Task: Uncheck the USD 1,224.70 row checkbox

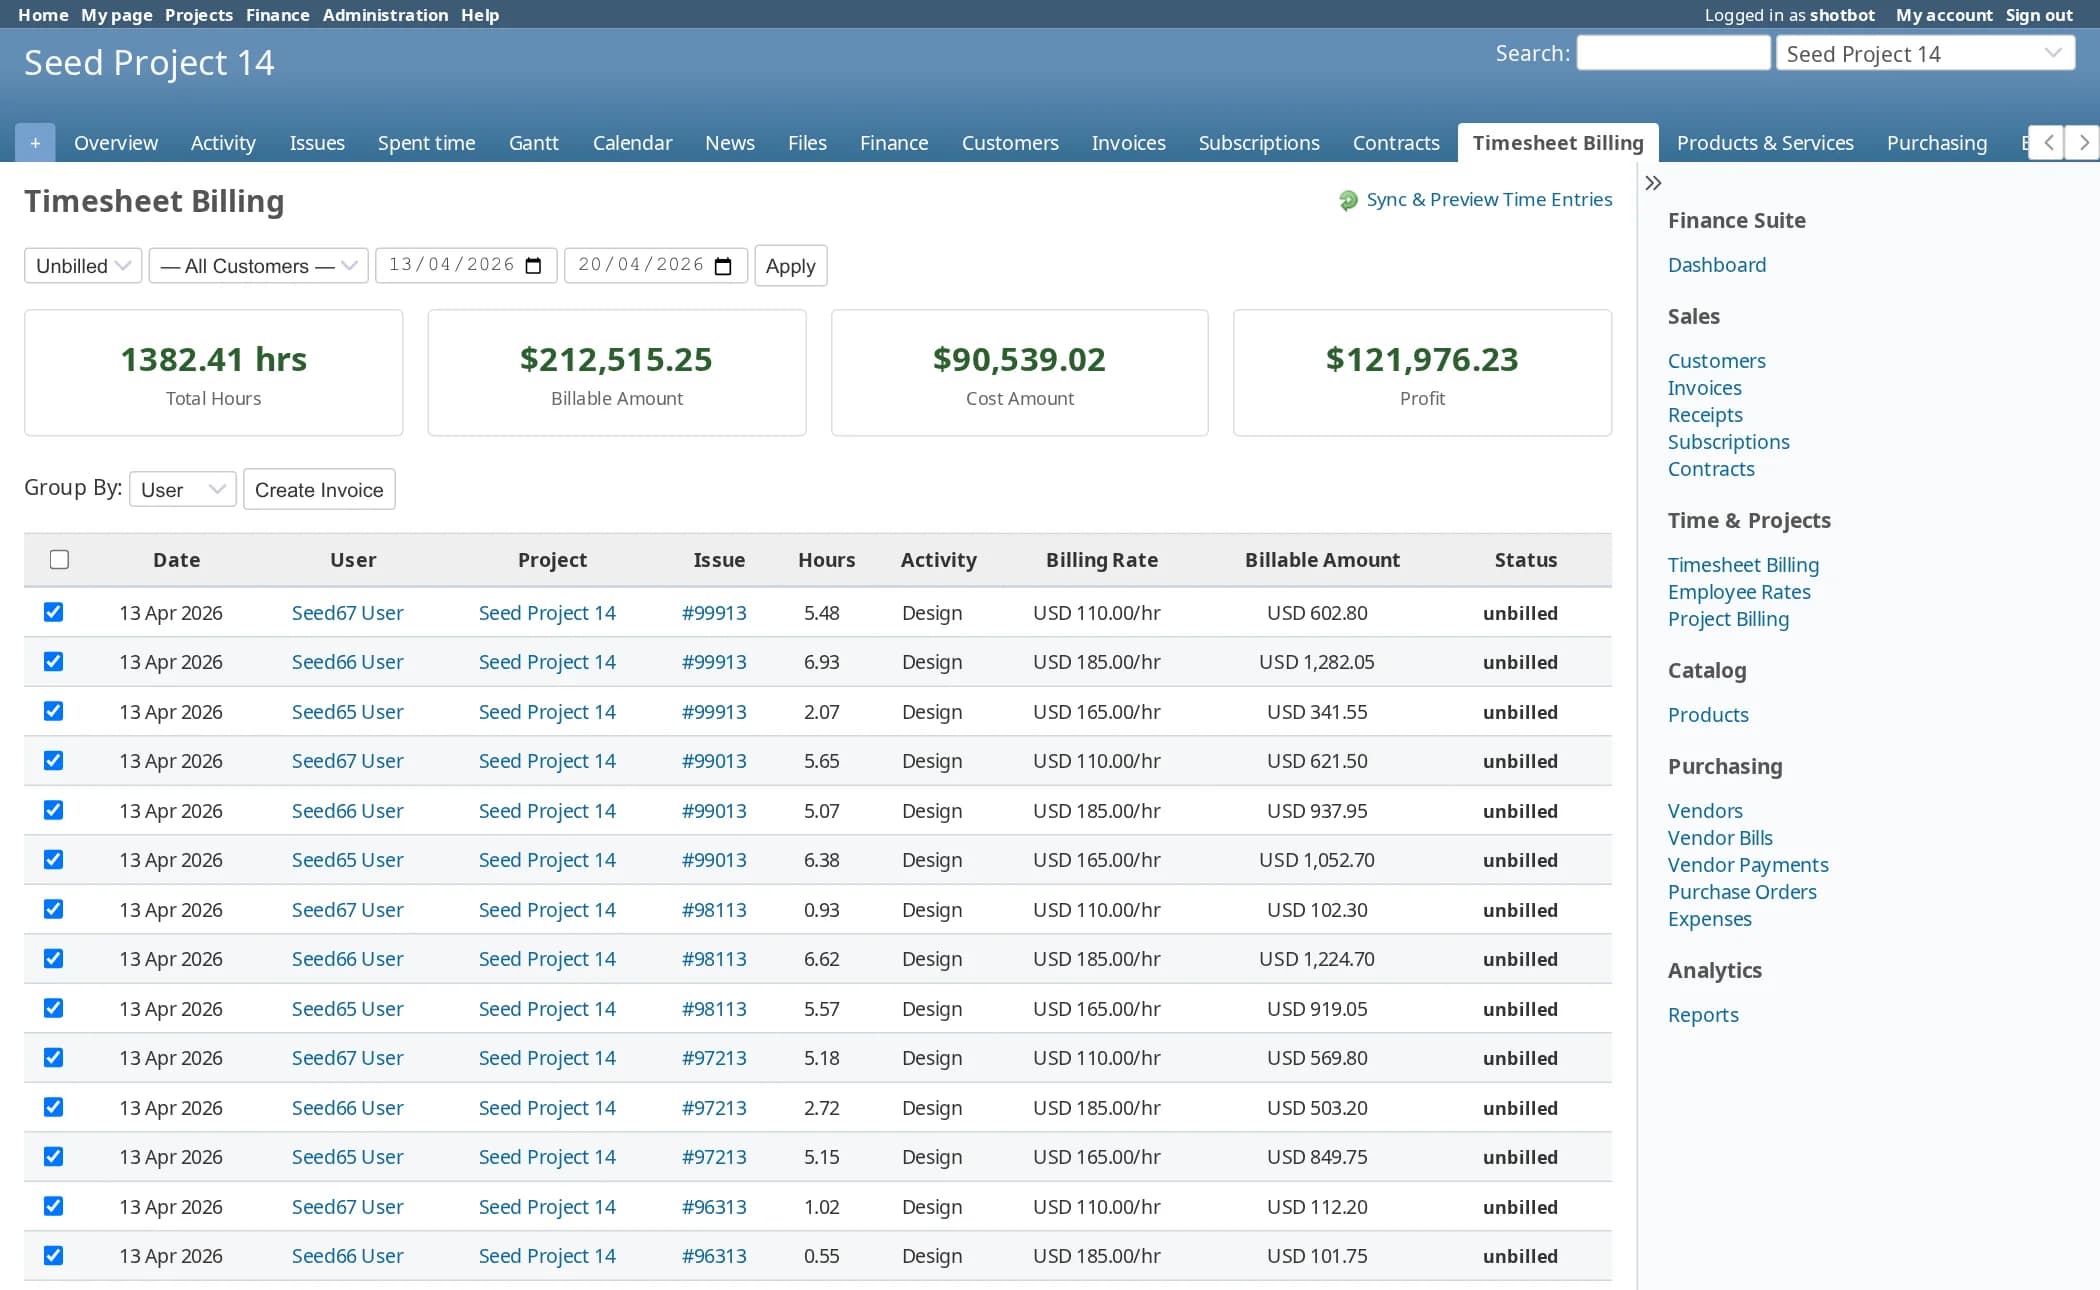Action: [x=54, y=958]
